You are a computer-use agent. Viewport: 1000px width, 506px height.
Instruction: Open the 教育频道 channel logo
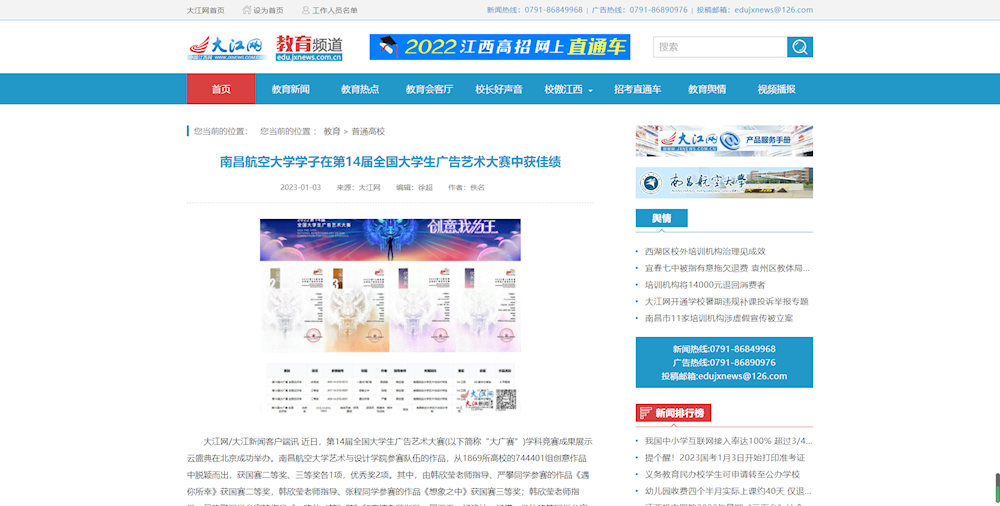309,47
